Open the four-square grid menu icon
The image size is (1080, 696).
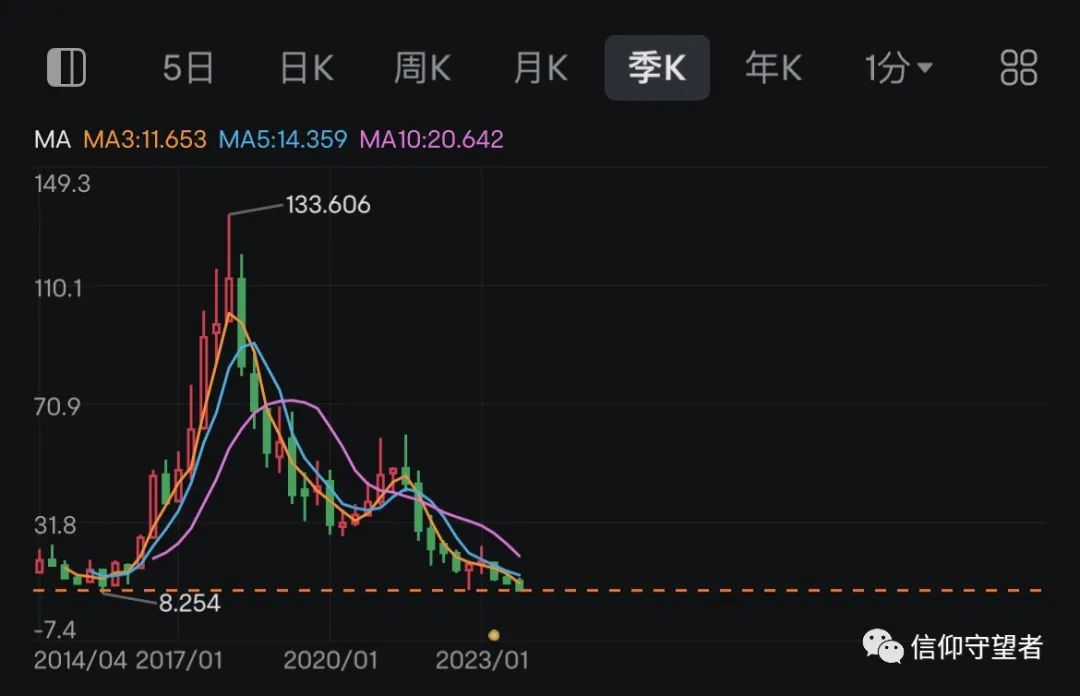pyautogui.click(x=1018, y=68)
